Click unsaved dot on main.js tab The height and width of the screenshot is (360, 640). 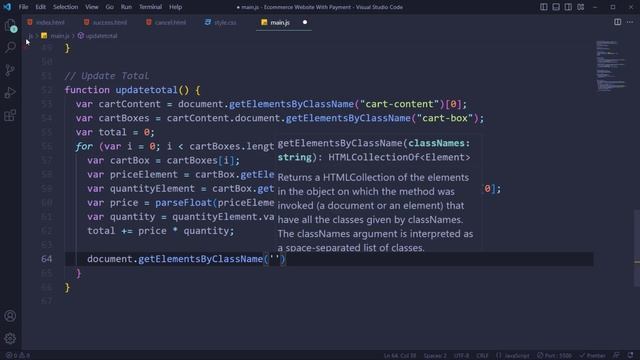click(305, 22)
